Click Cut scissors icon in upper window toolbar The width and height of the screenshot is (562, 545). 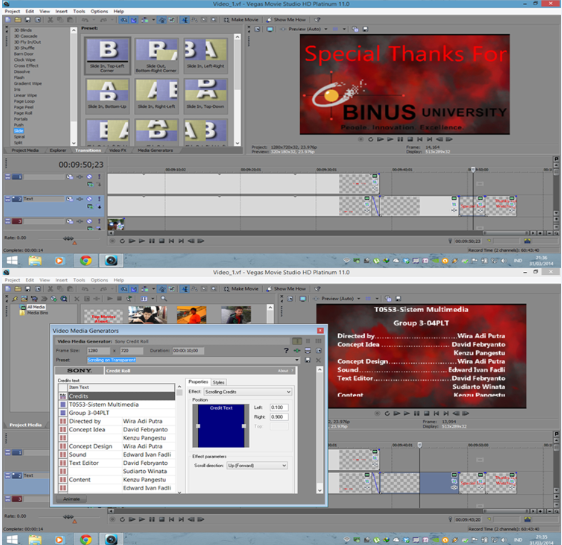[x=50, y=20]
